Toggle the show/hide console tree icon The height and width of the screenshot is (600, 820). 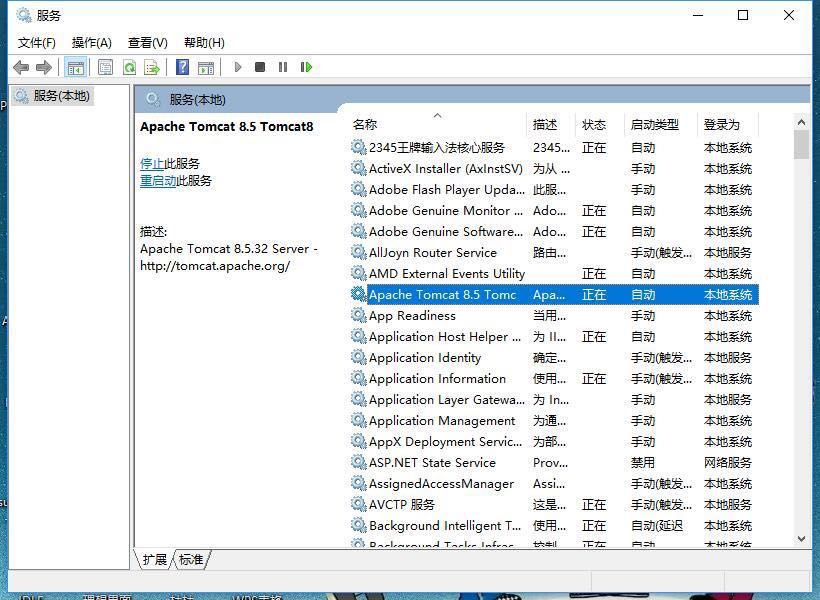click(x=75, y=67)
